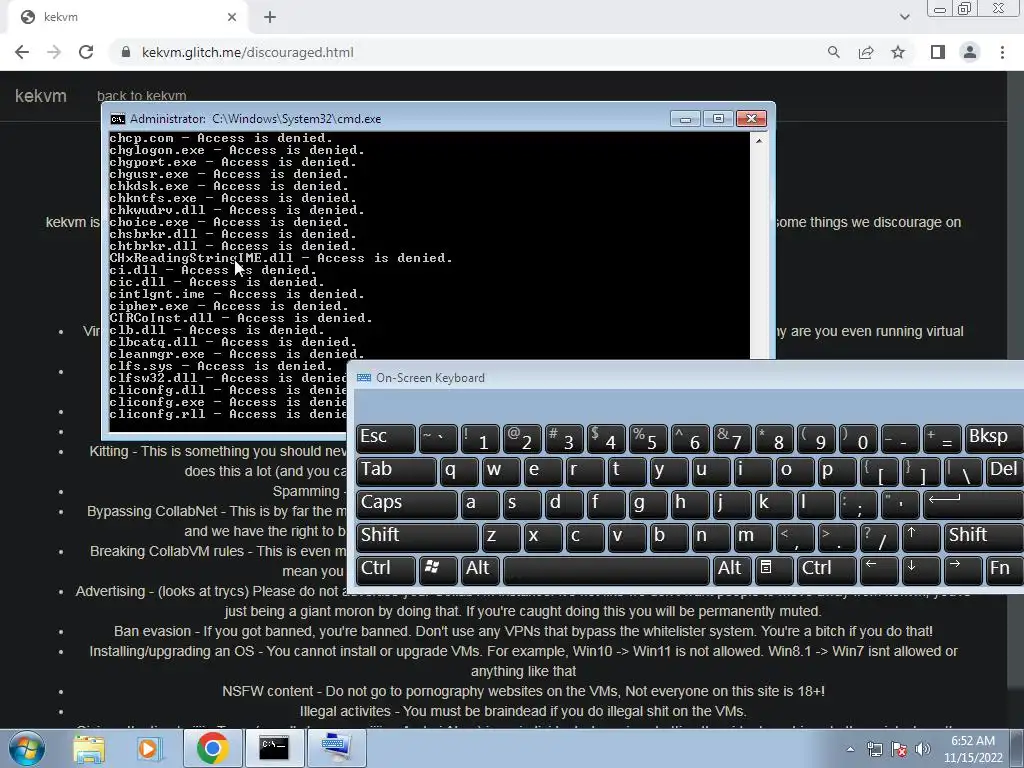1024x768 pixels.
Task: Select the kekvm browser tab
Action: click(128, 18)
